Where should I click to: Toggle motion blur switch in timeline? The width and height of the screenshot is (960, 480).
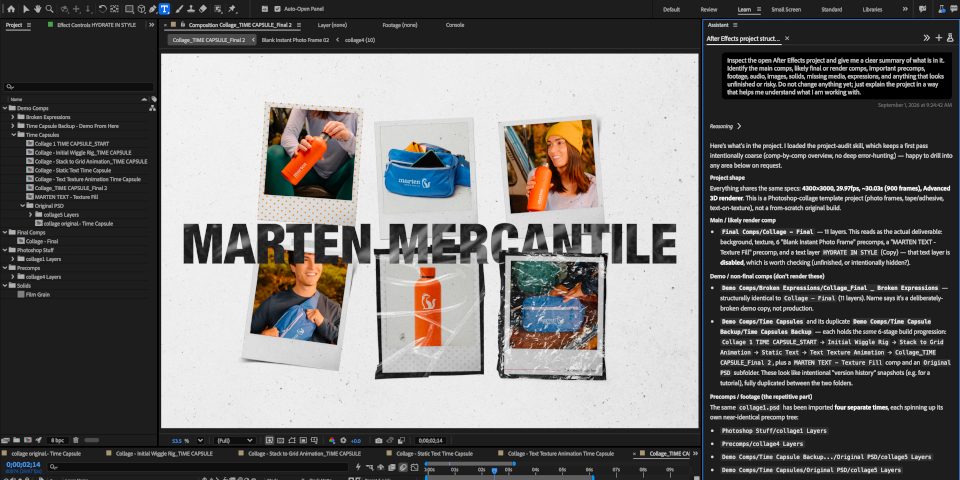pyautogui.click(x=392, y=467)
